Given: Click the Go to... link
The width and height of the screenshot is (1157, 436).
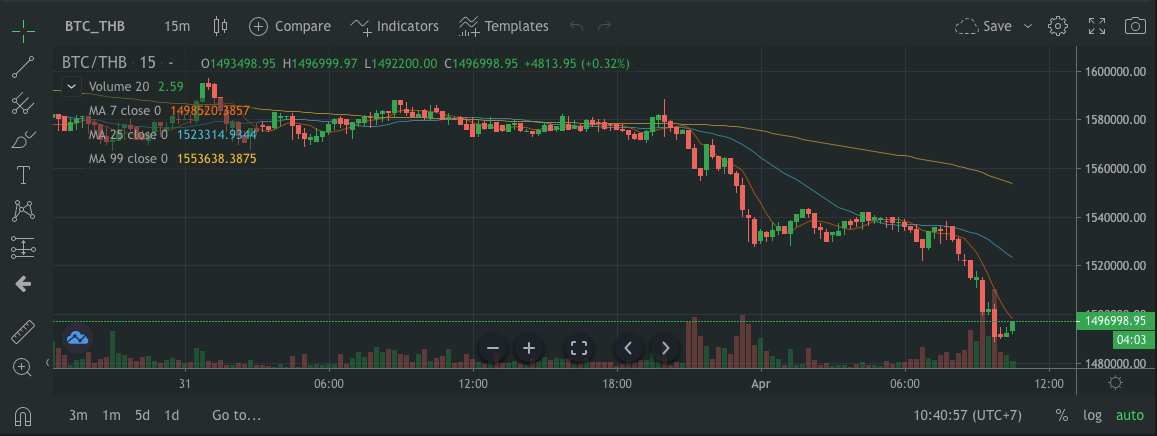Looking at the screenshot, I should 236,415.
